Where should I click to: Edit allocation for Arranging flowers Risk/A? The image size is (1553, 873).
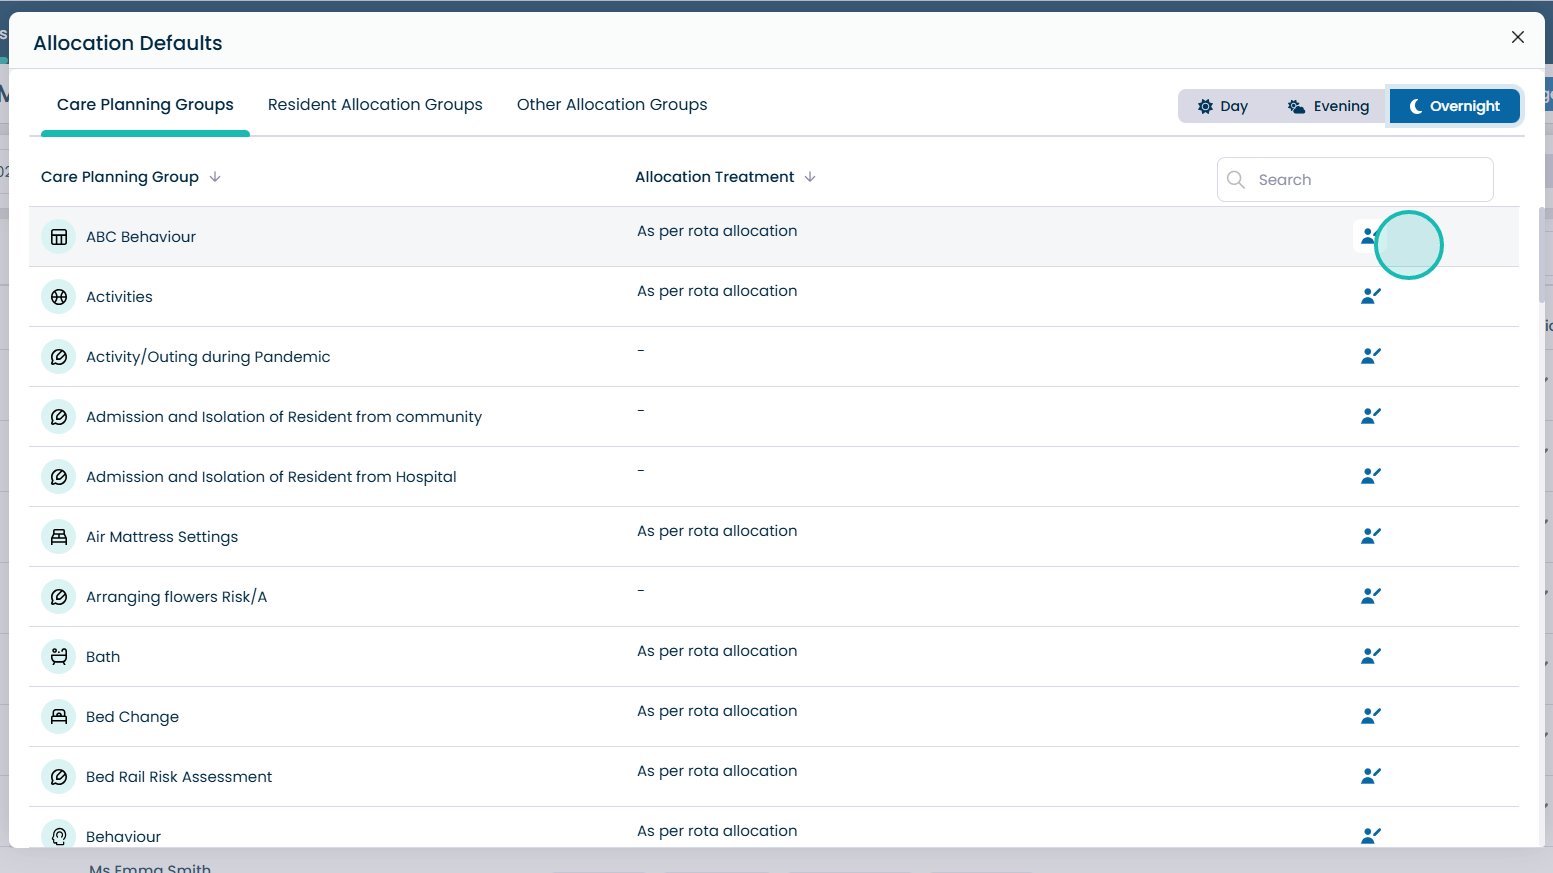[1370, 596]
